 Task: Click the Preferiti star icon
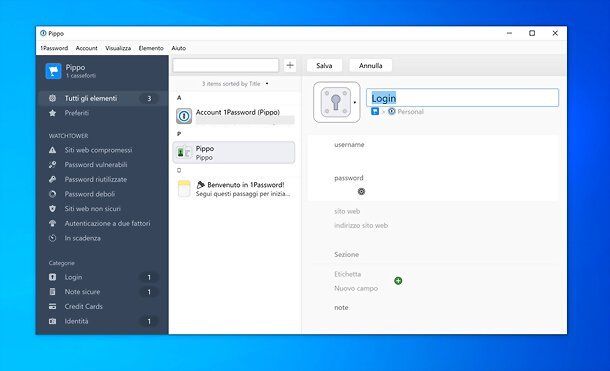pos(53,113)
